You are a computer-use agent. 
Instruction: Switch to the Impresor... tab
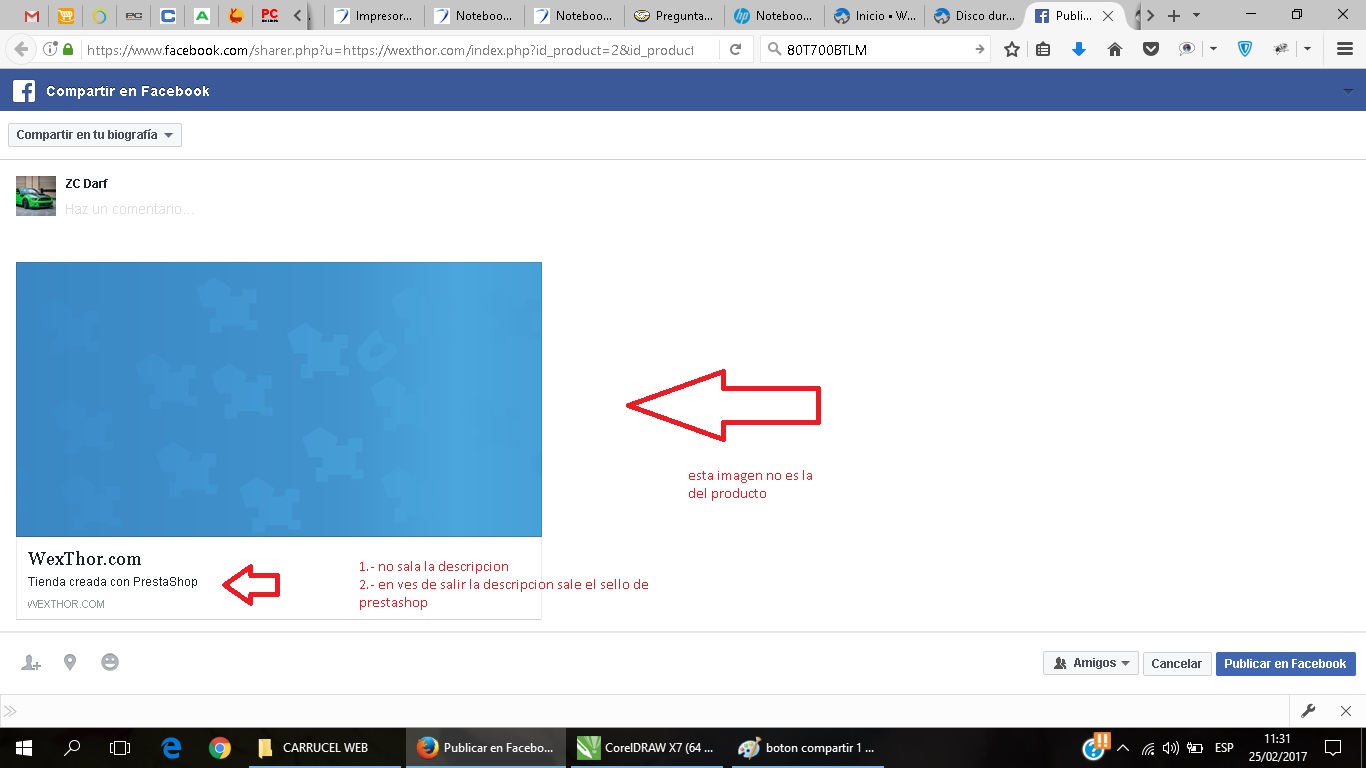(x=373, y=16)
